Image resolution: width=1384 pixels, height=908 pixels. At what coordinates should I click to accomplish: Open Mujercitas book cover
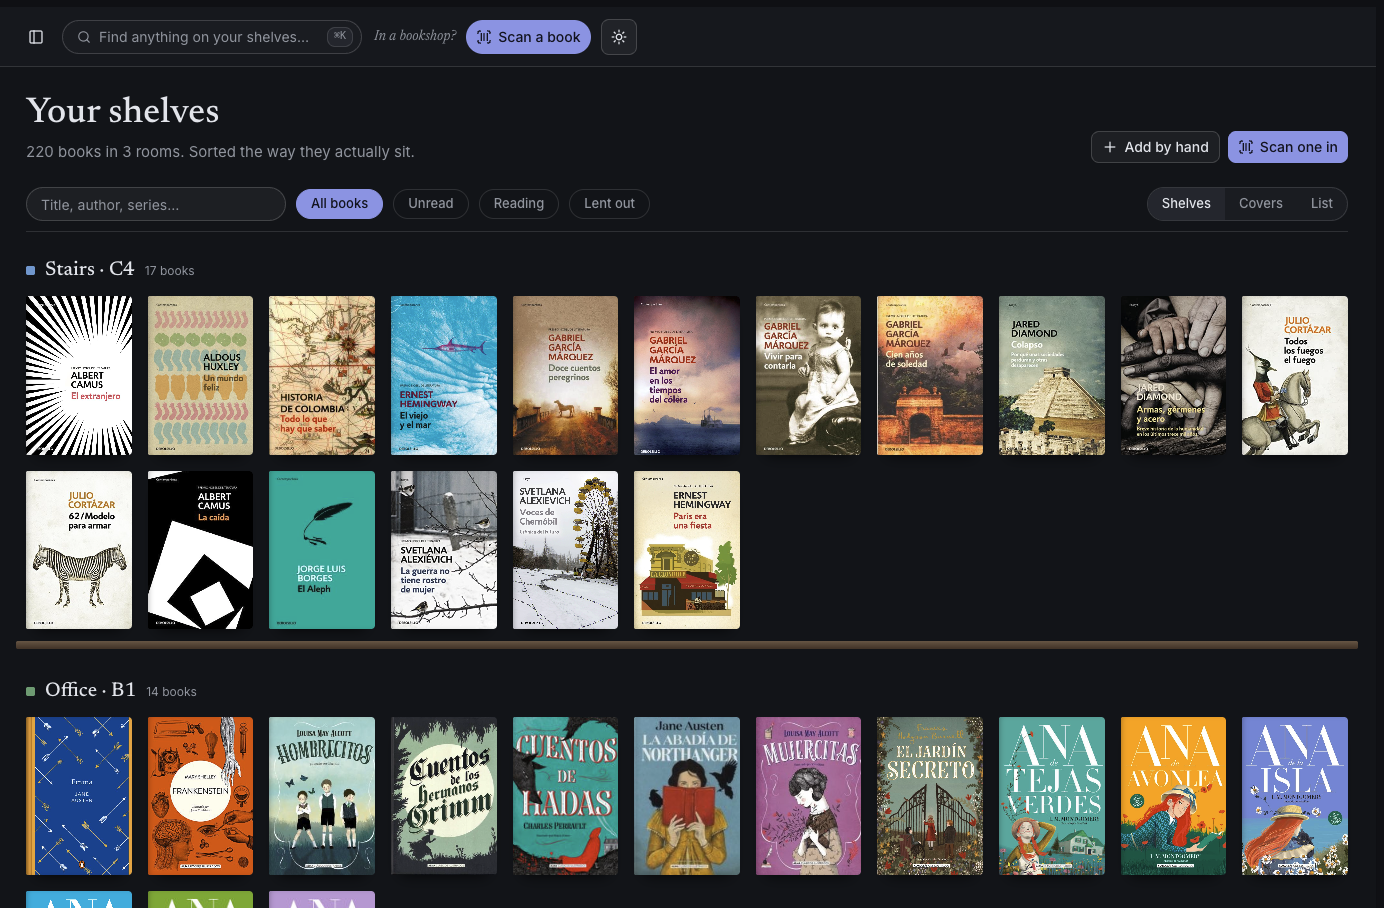808,796
